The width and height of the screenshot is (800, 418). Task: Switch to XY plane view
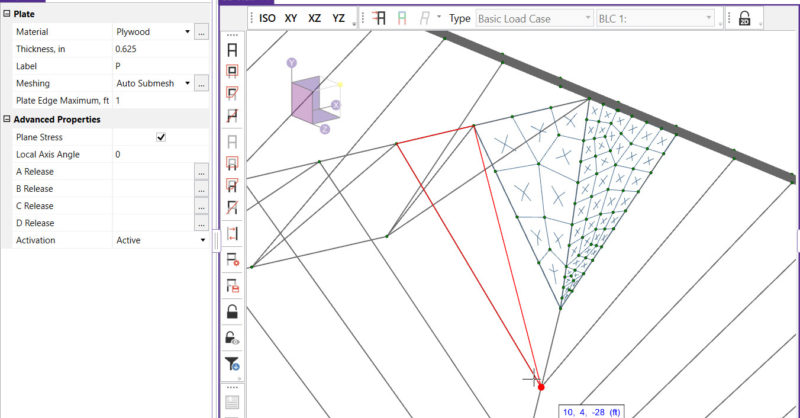coord(291,18)
